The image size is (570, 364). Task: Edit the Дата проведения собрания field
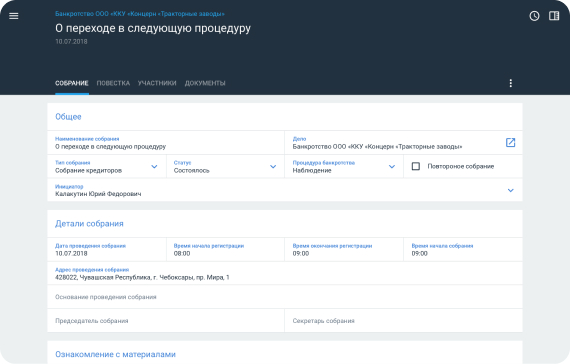[107, 249]
